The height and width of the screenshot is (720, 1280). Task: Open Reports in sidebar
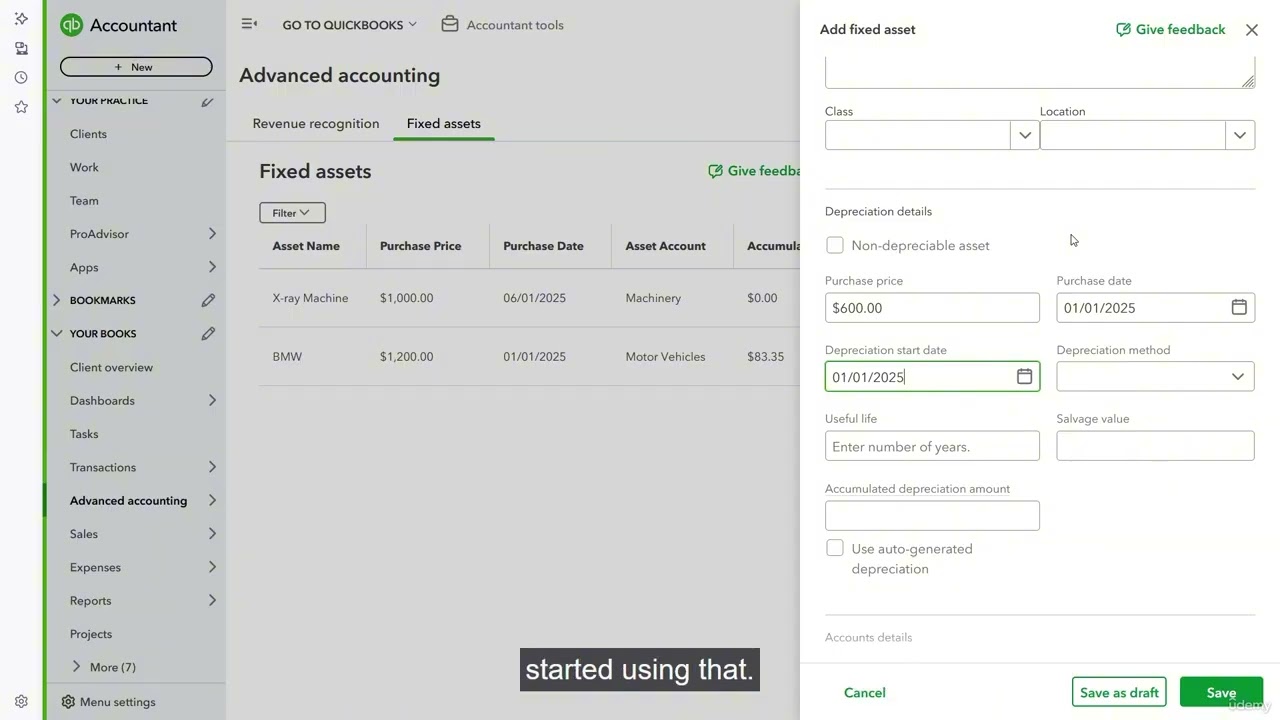click(90, 601)
